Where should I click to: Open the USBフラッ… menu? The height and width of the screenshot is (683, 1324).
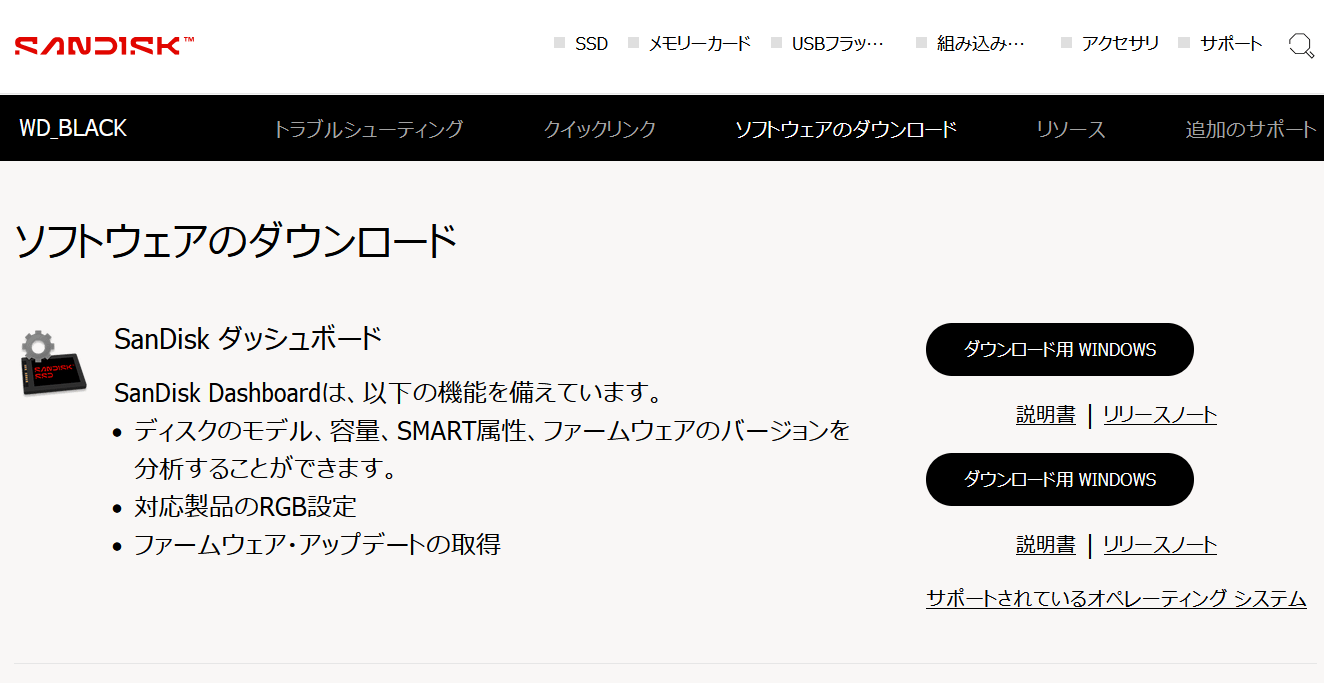838,44
